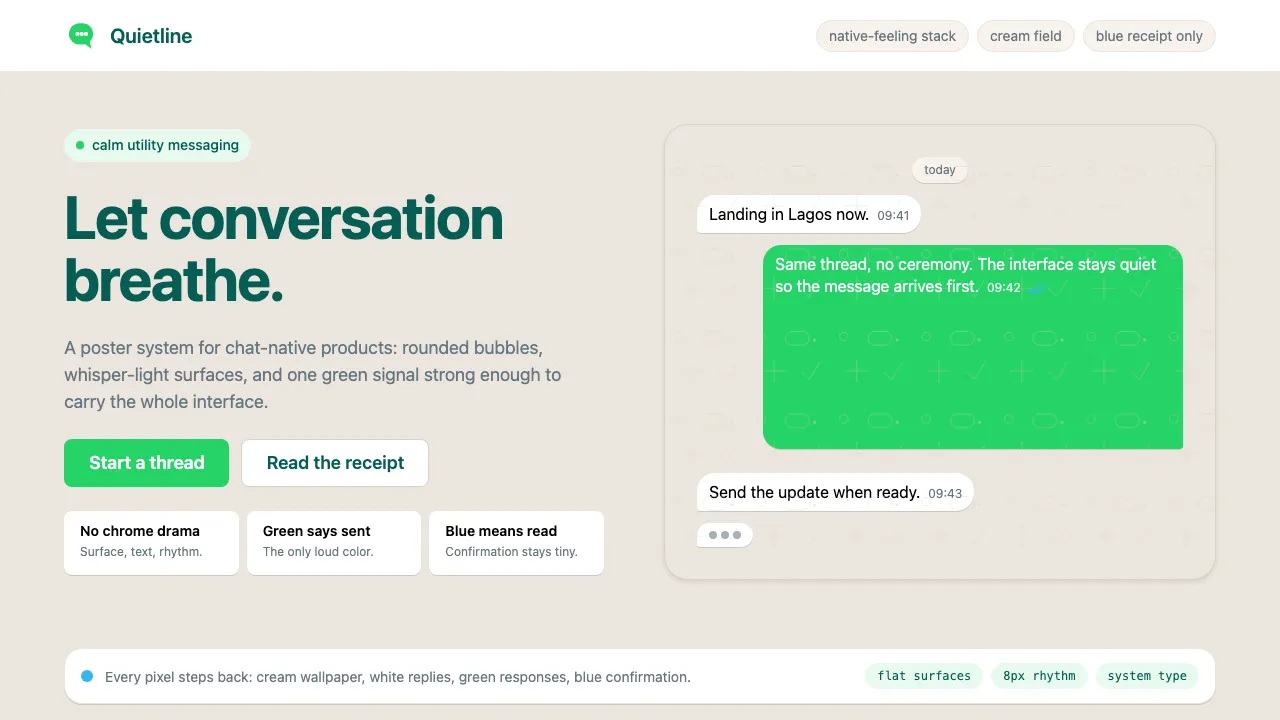Click the green dot in the calm utility badge
Screen dimensions: 1280x720
point(80,145)
